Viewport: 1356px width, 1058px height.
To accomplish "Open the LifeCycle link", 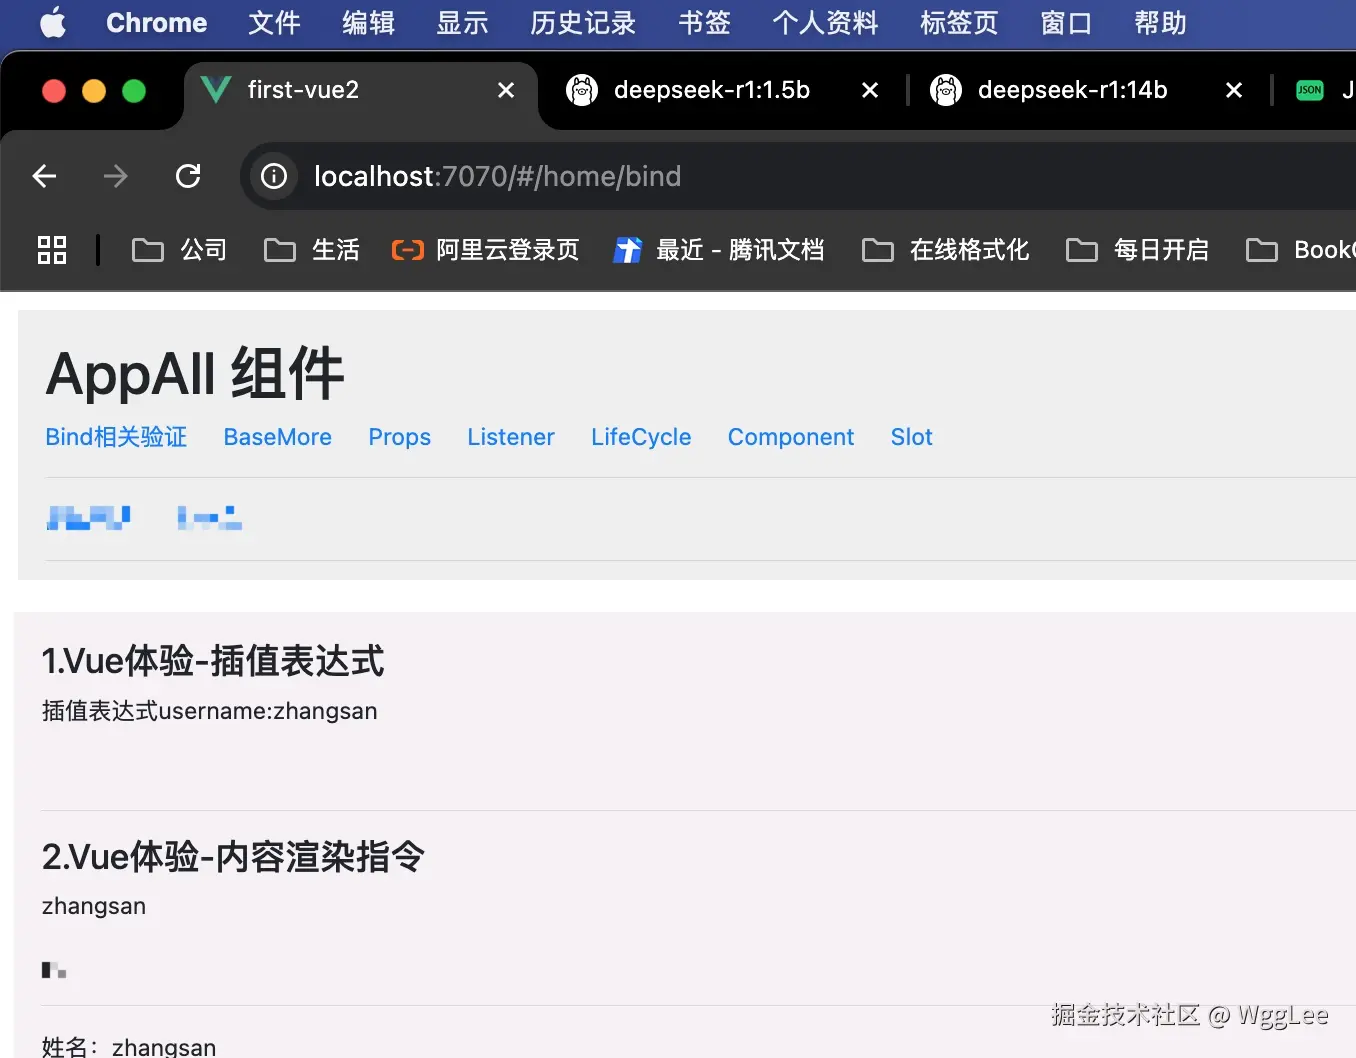I will click(641, 437).
